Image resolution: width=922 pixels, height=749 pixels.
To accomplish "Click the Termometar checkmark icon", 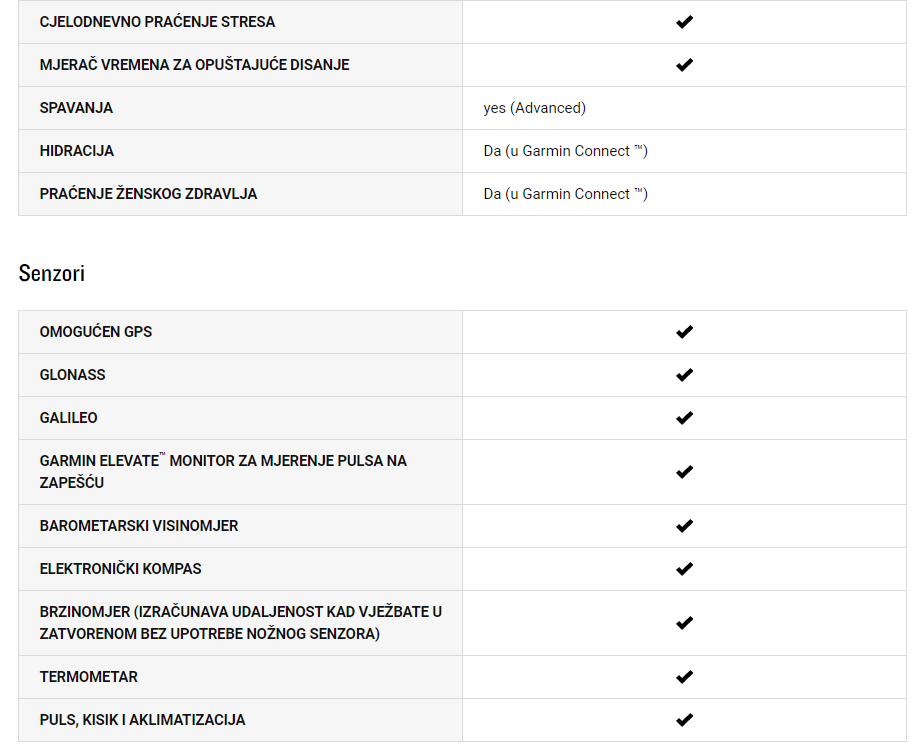I will 684,677.
